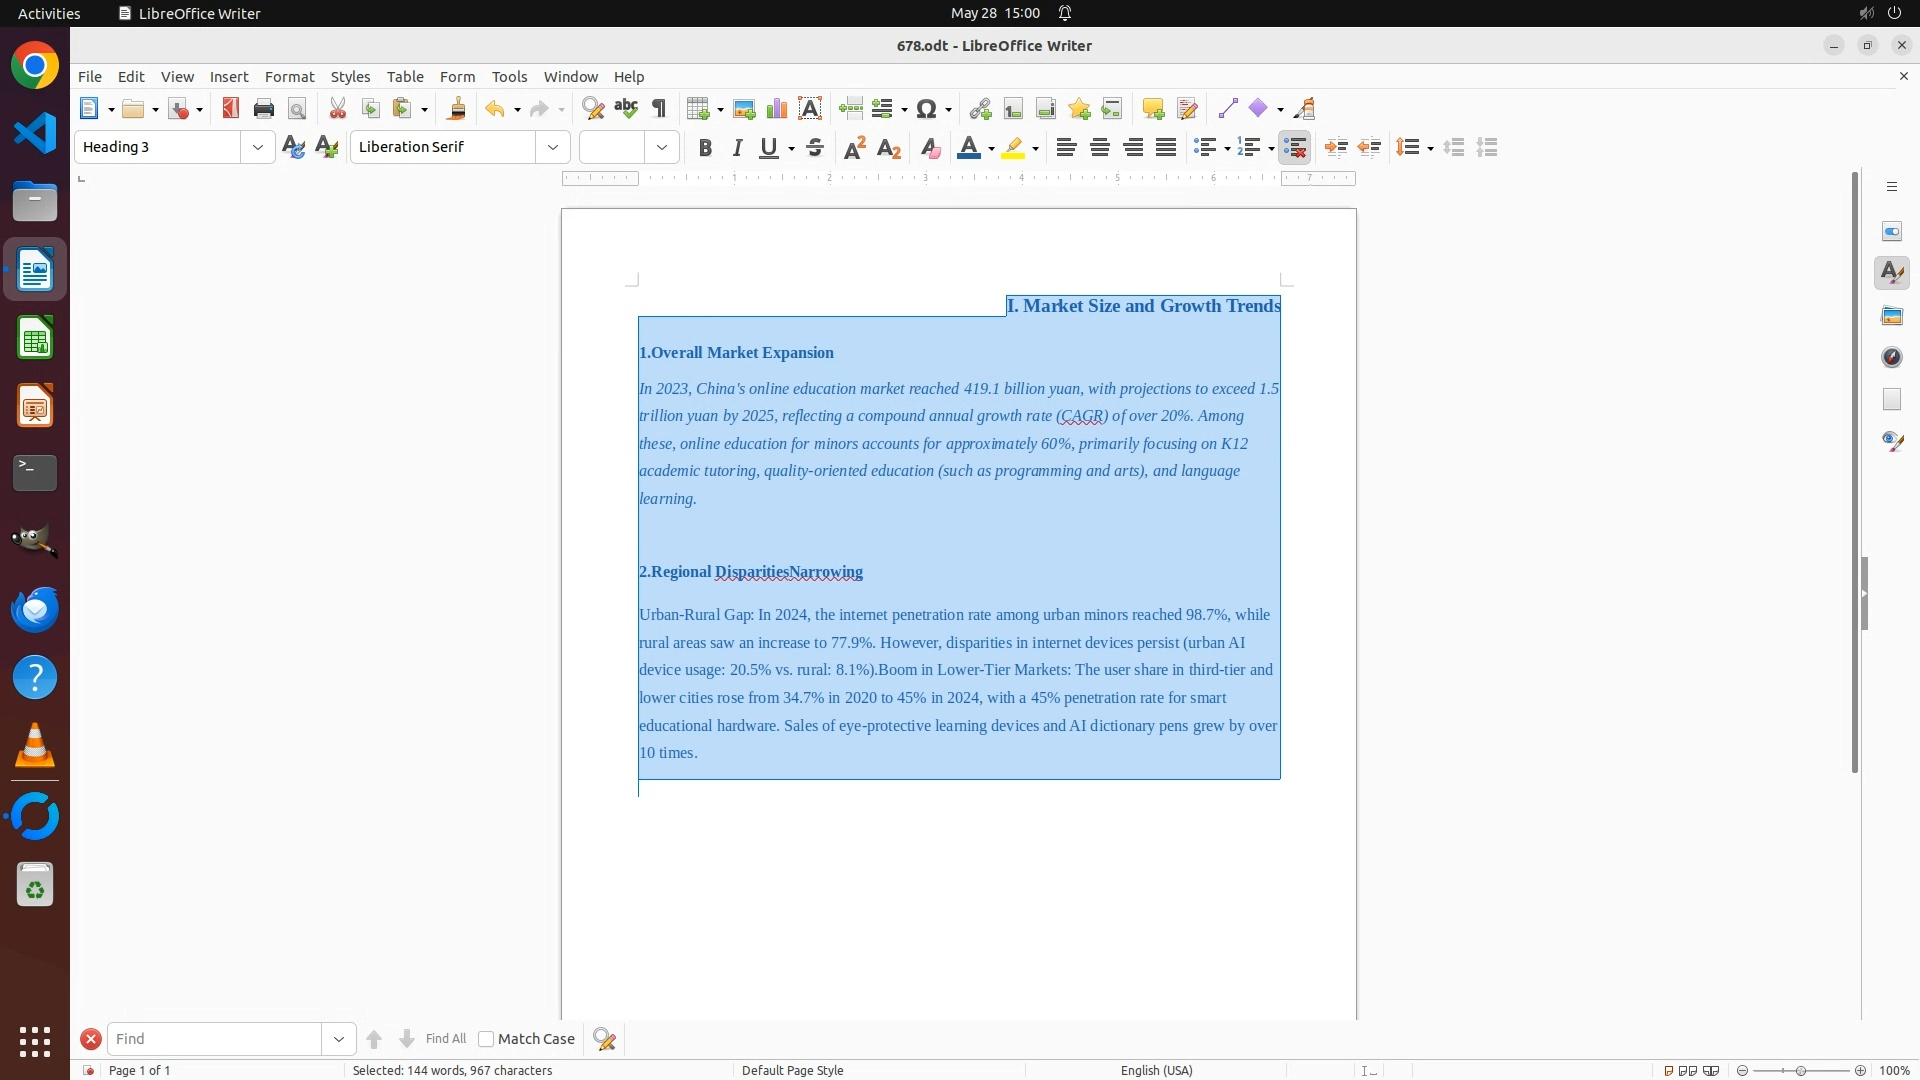Click the Find All button
Image resolution: width=1920 pixels, height=1080 pixels.
(x=446, y=1039)
